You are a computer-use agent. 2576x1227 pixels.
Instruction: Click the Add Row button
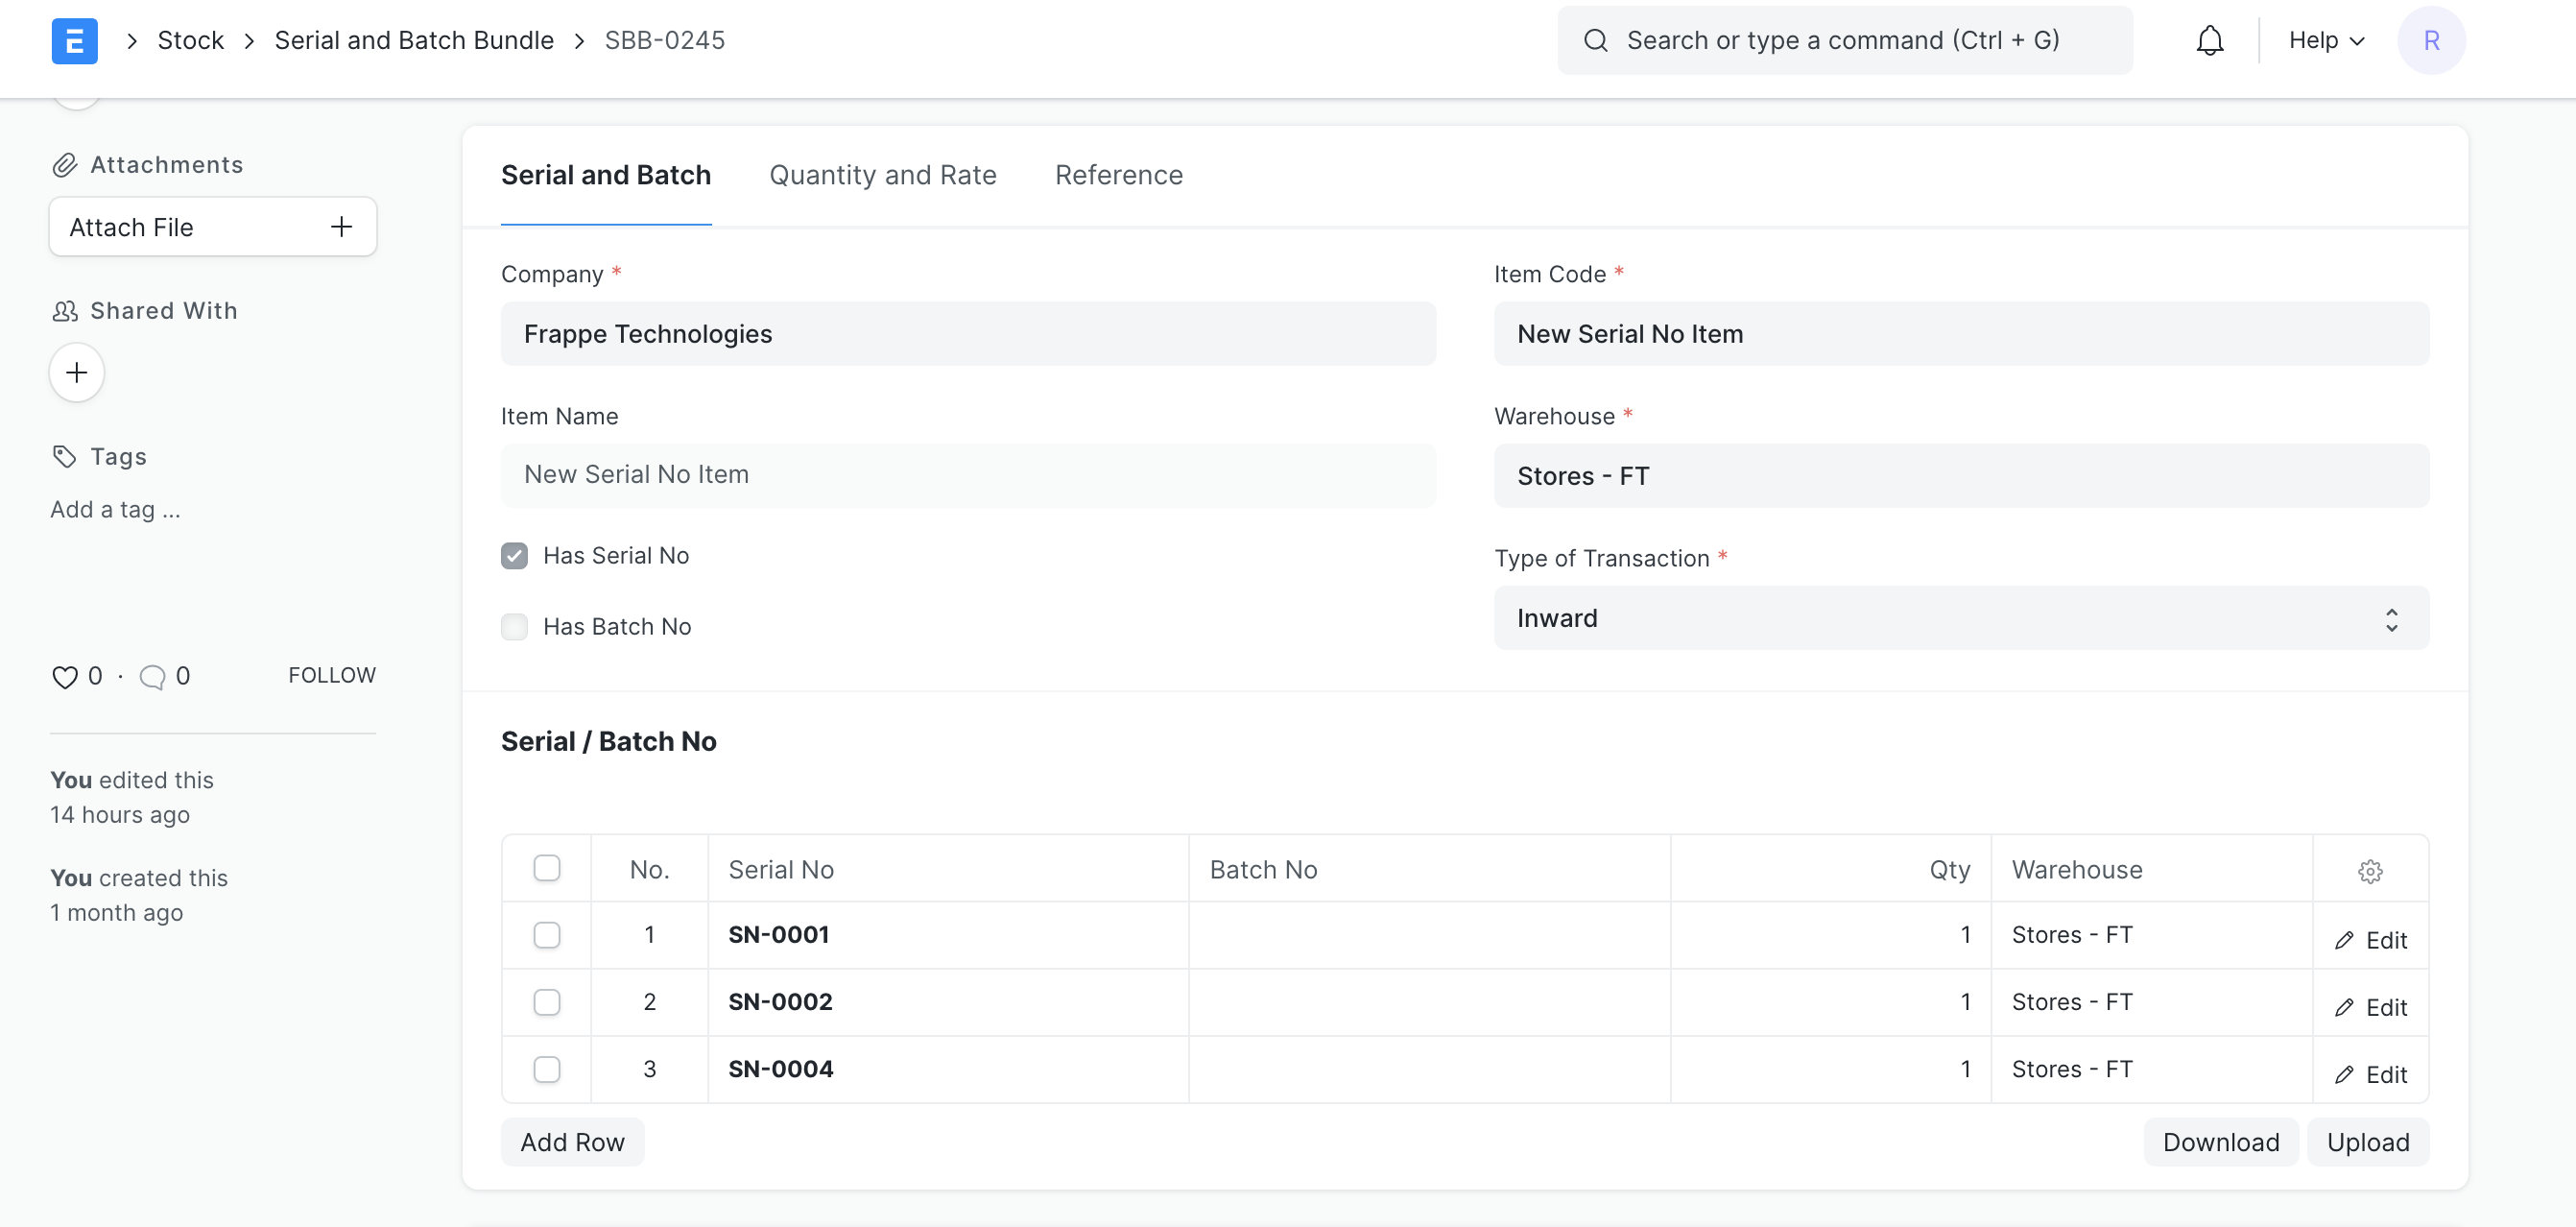(x=571, y=1141)
